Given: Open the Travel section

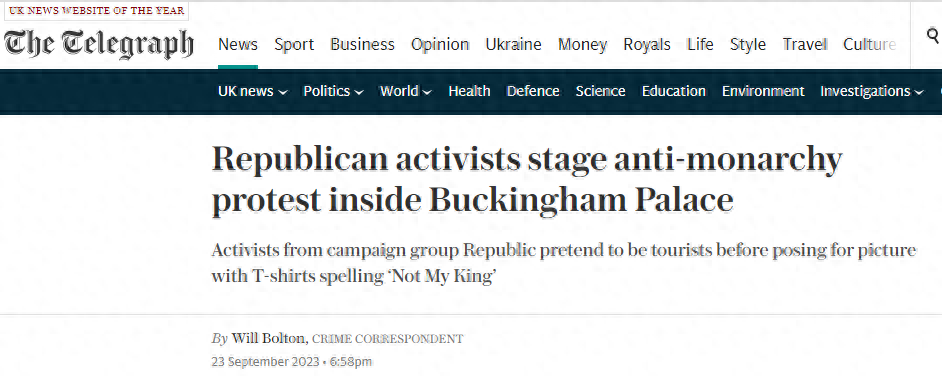Looking at the screenshot, I should tap(805, 44).
